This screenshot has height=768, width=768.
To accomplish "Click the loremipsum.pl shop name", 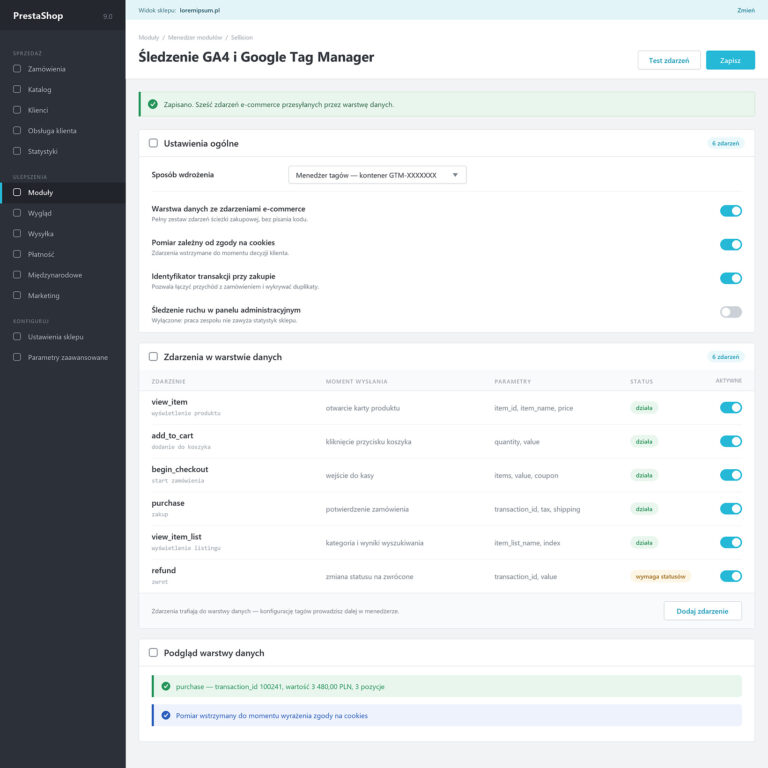I will pos(200,10).
